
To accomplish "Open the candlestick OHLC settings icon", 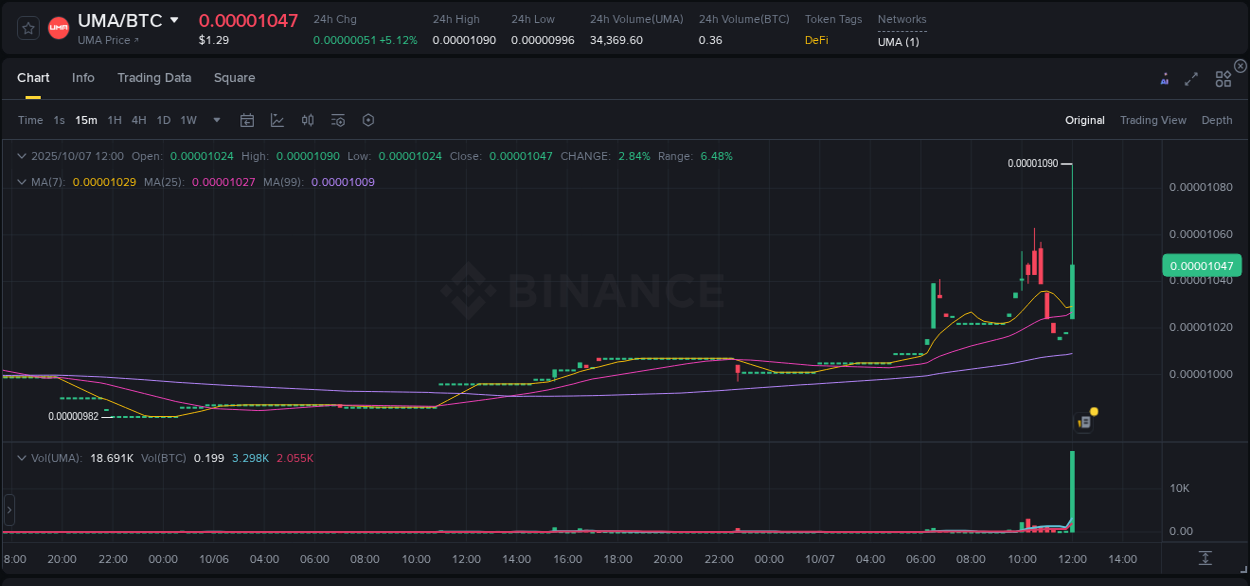I will [308, 120].
